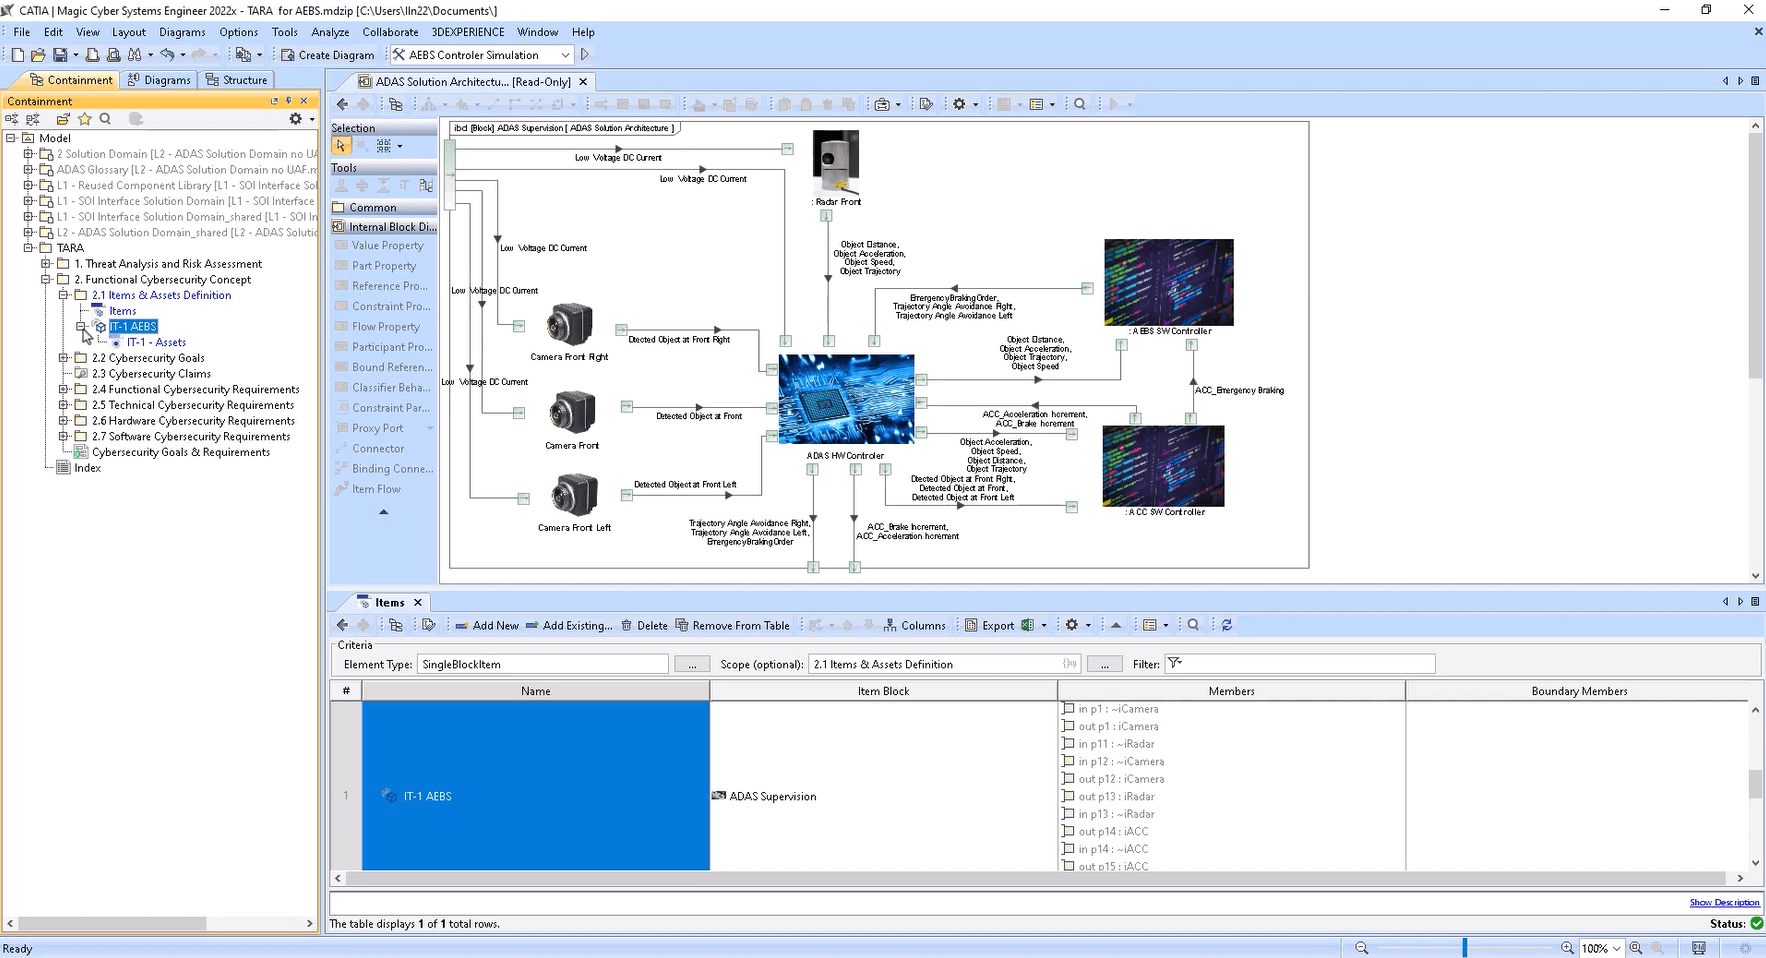The width and height of the screenshot is (1766, 958).
Task: Switch to the Structure tab
Action: tap(236, 79)
